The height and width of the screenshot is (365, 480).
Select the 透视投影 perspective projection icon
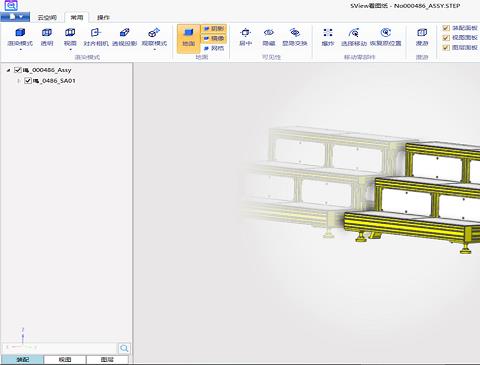click(124, 33)
